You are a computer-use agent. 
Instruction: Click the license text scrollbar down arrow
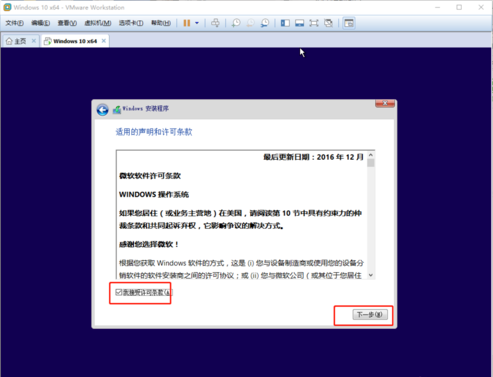coord(371,275)
